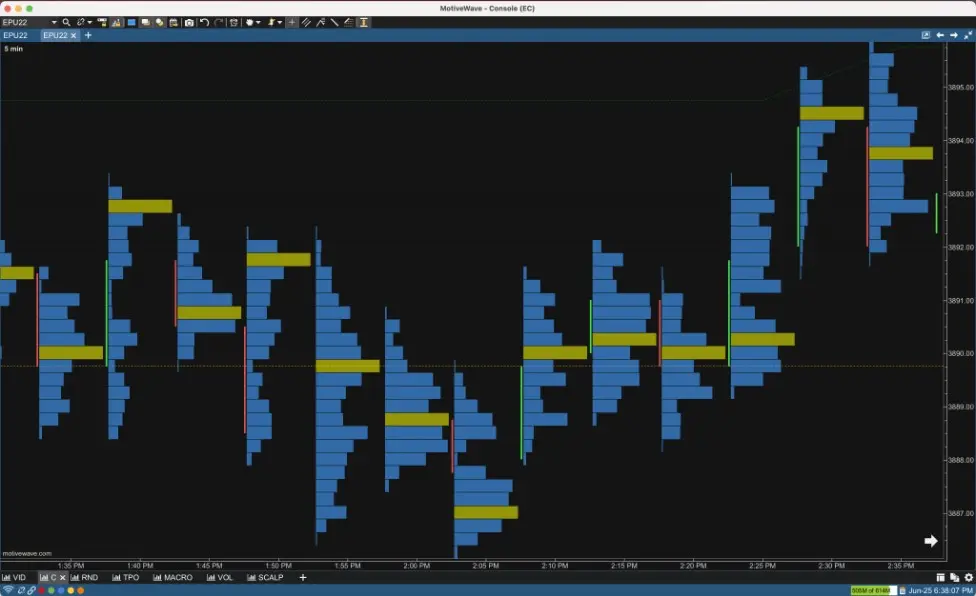Select the parallel channel lines tool

306,22
